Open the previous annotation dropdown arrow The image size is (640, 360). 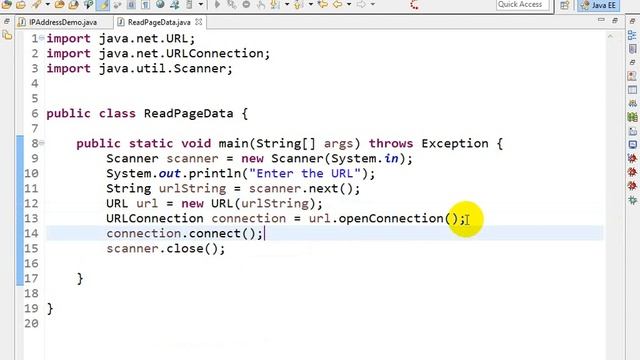pyautogui.click(x=311, y=5)
